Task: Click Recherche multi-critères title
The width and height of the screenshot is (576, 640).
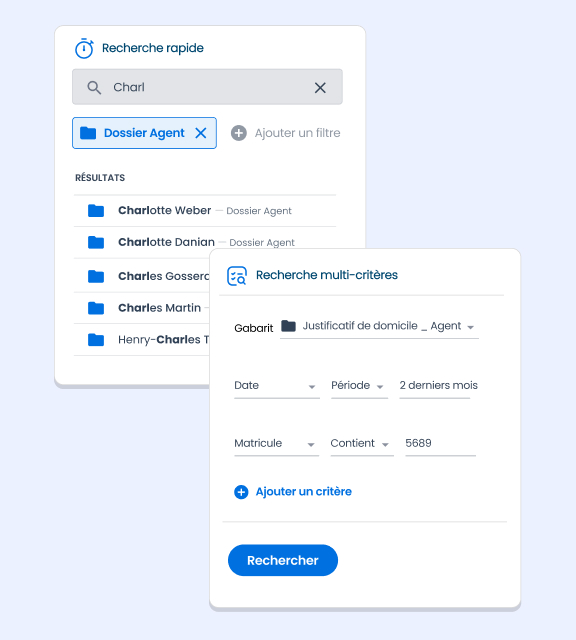Action: point(327,275)
